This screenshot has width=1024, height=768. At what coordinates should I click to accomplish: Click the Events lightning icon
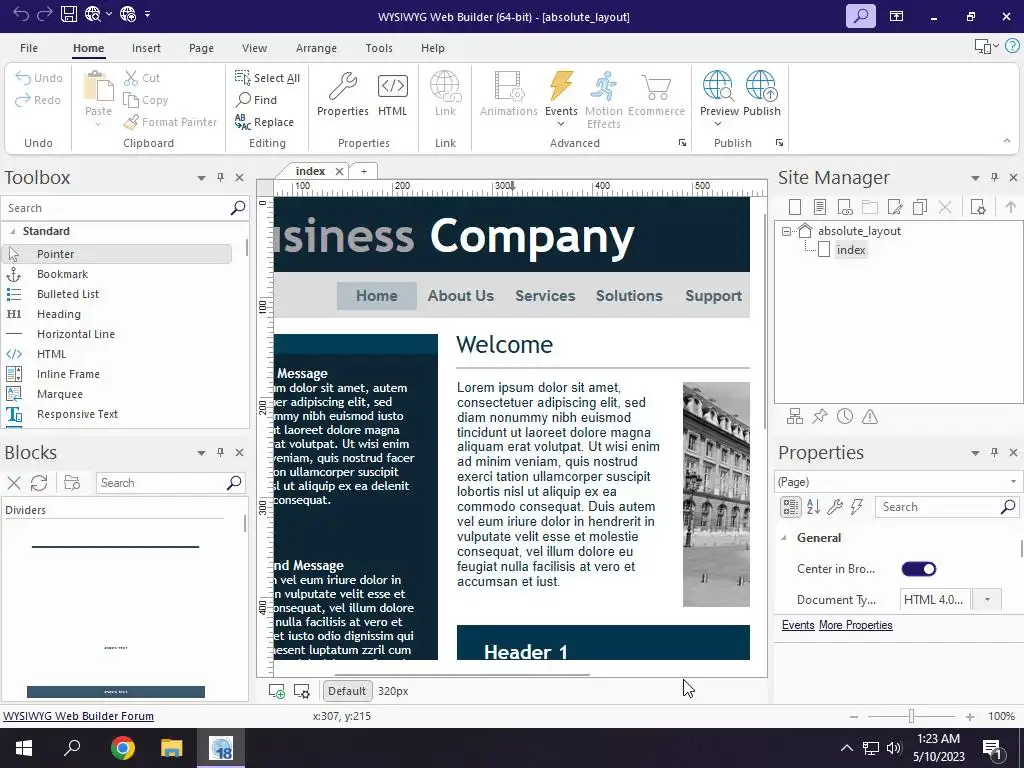click(x=561, y=86)
